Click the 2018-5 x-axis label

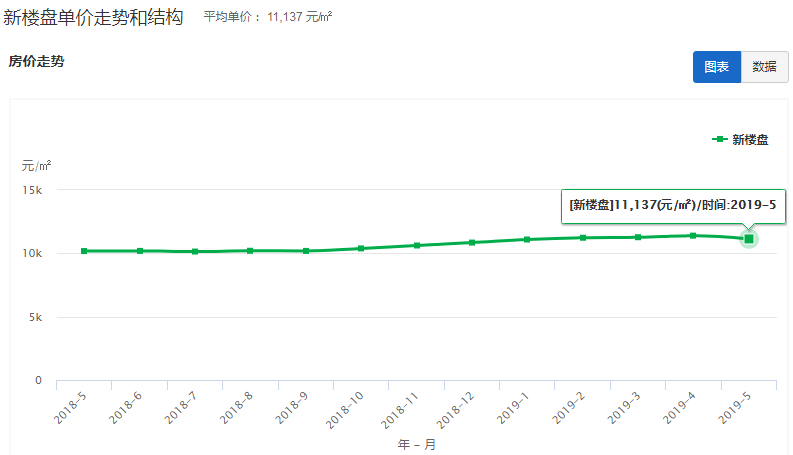70,408
